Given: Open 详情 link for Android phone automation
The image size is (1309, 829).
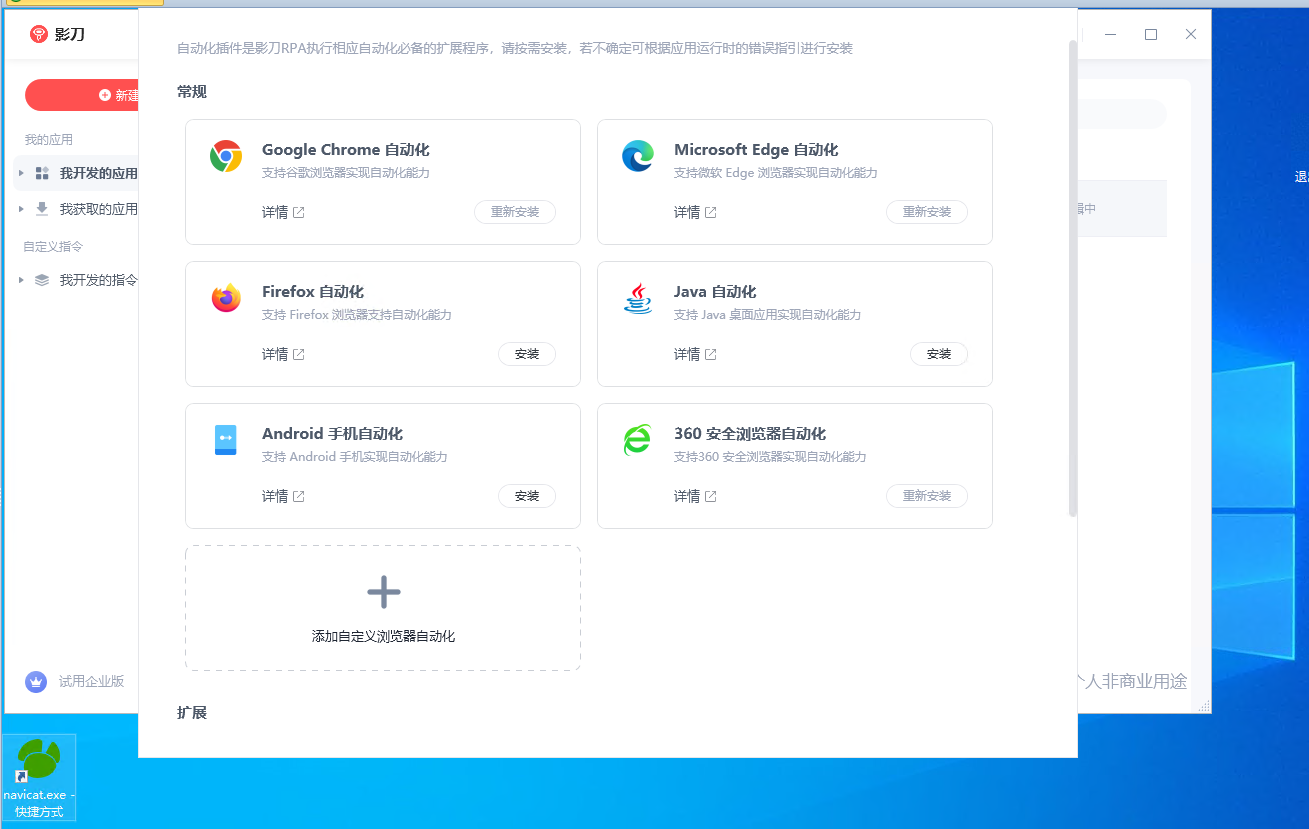Looking at the screenshot, I should click(283, 496).
